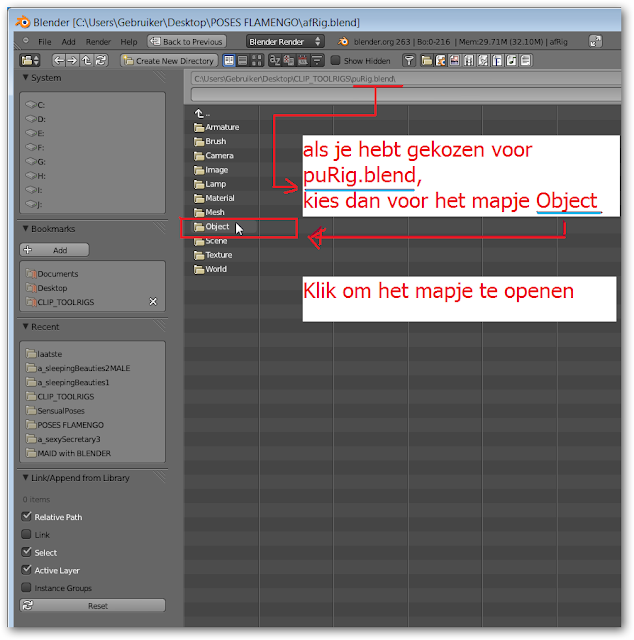Open the Add menu
The width and height of the screenshot is (634, 640).
pos(69,42)
